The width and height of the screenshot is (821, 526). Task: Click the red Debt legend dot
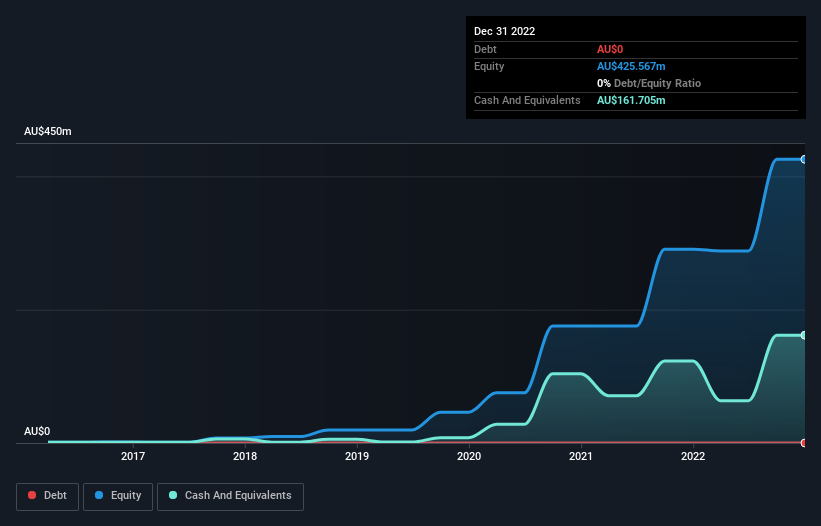point(32,495)
